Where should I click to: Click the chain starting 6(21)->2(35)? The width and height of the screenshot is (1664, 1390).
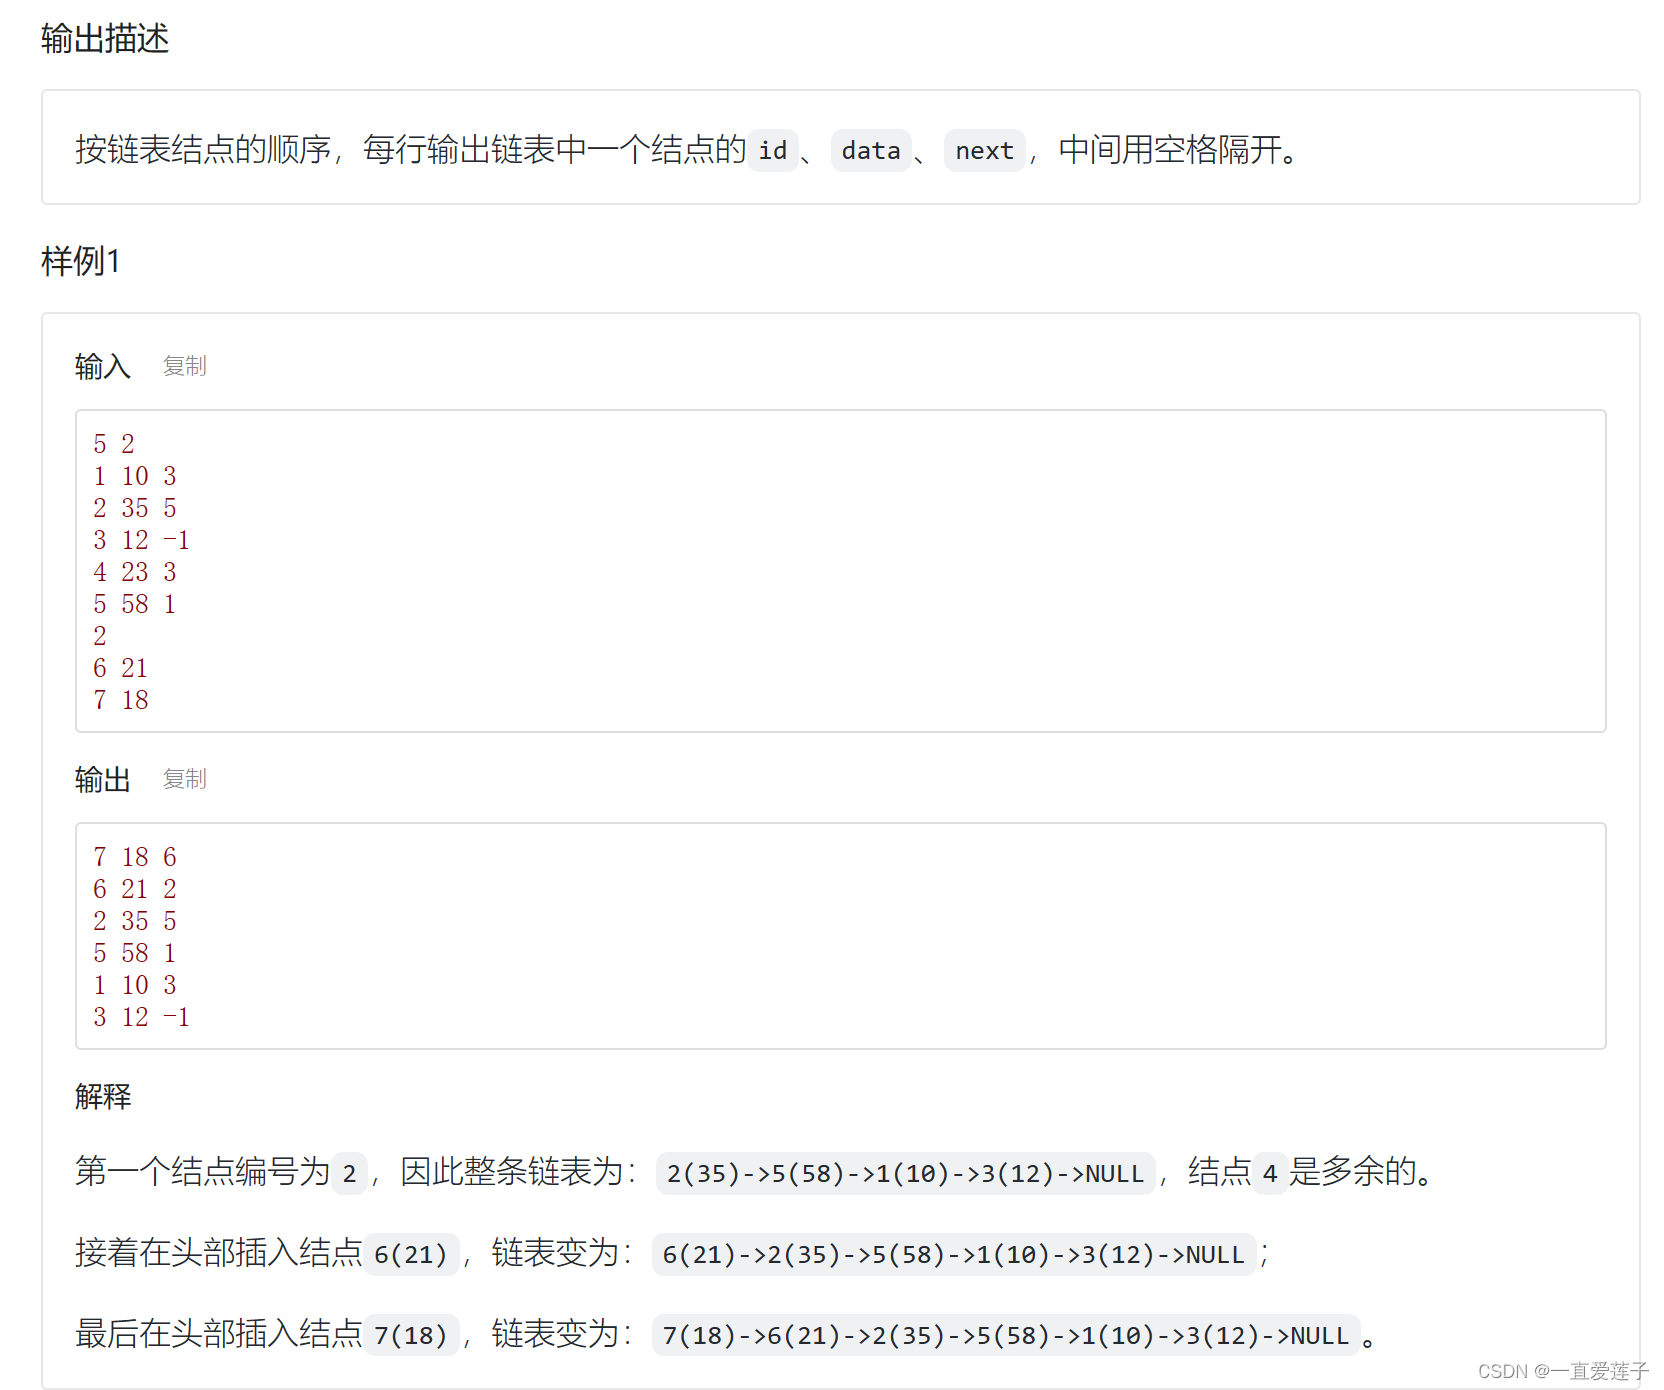tap(954, 1254)
